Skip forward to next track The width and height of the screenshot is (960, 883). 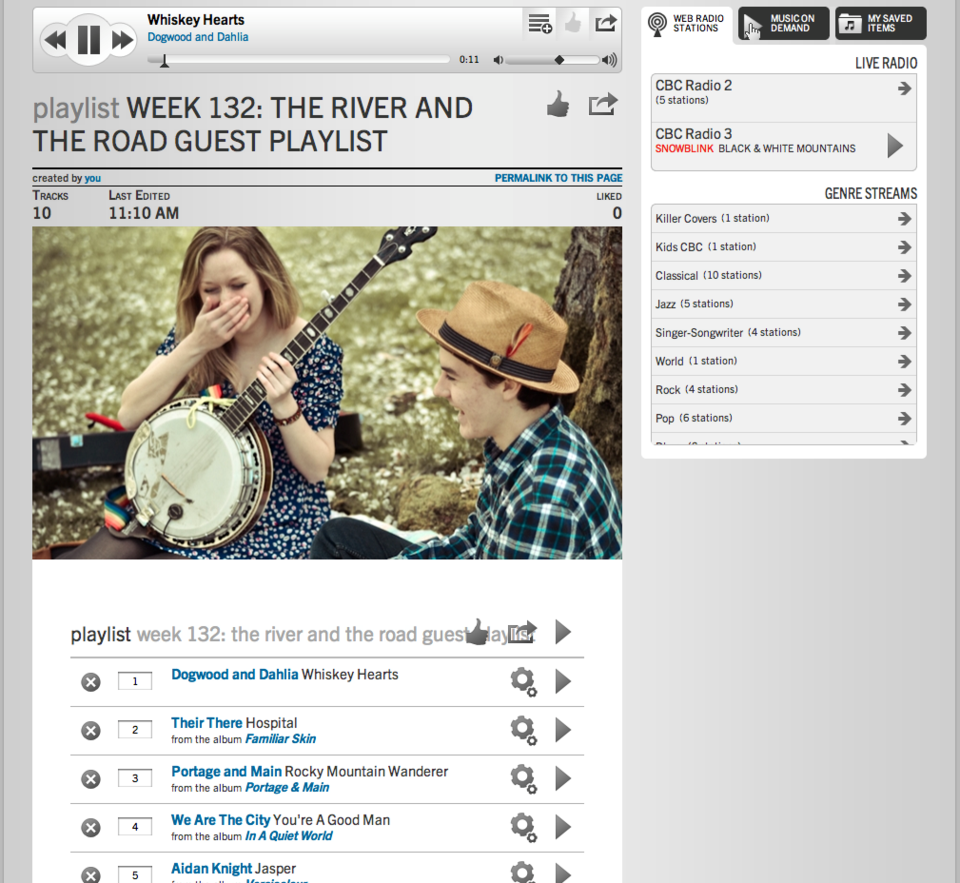pos(122,40)
